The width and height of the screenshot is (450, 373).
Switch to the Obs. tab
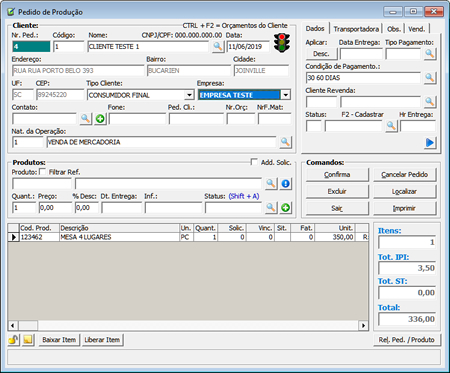[394, 29]
